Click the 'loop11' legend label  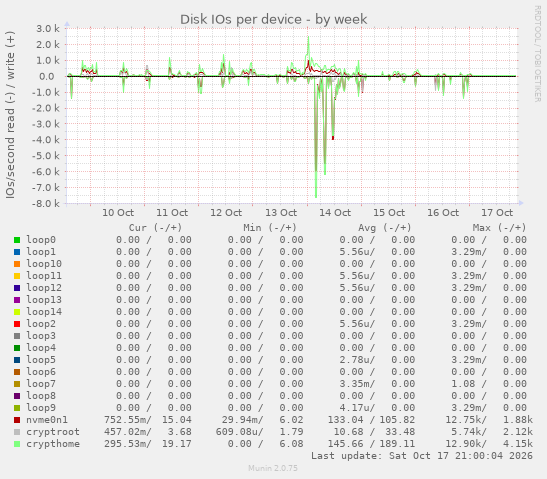(x=44, y=276)
